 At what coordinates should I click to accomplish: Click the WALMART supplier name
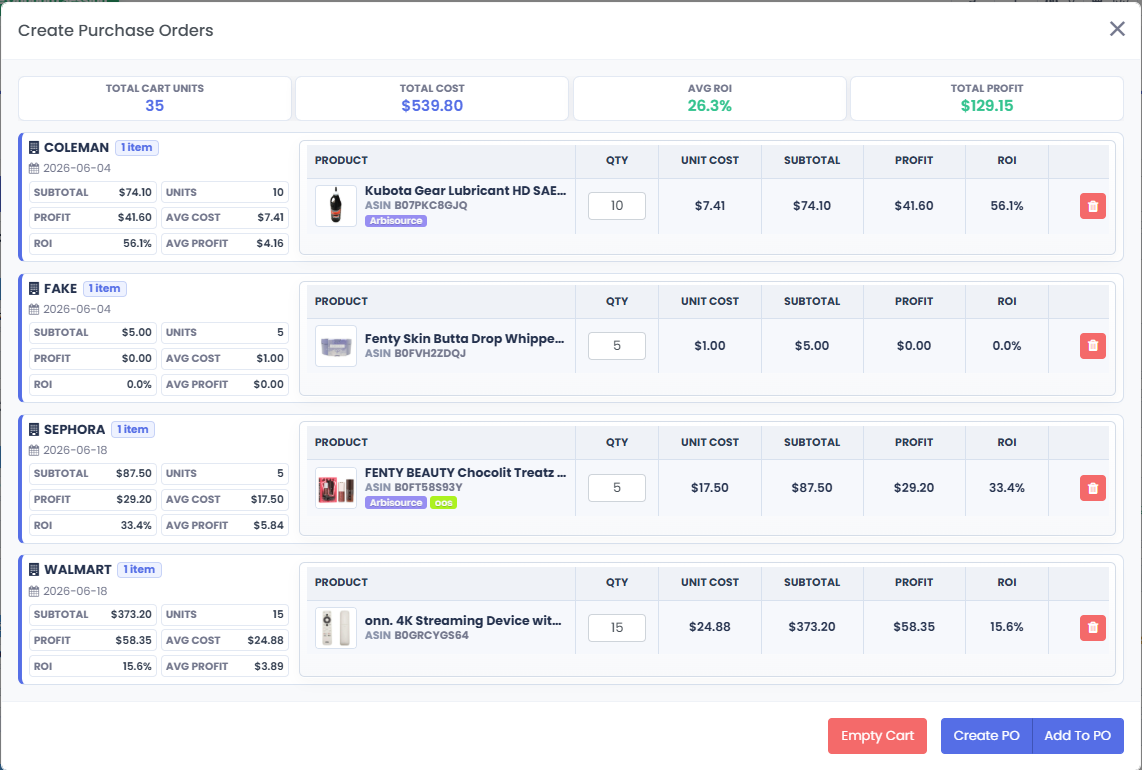pos(78,570)
